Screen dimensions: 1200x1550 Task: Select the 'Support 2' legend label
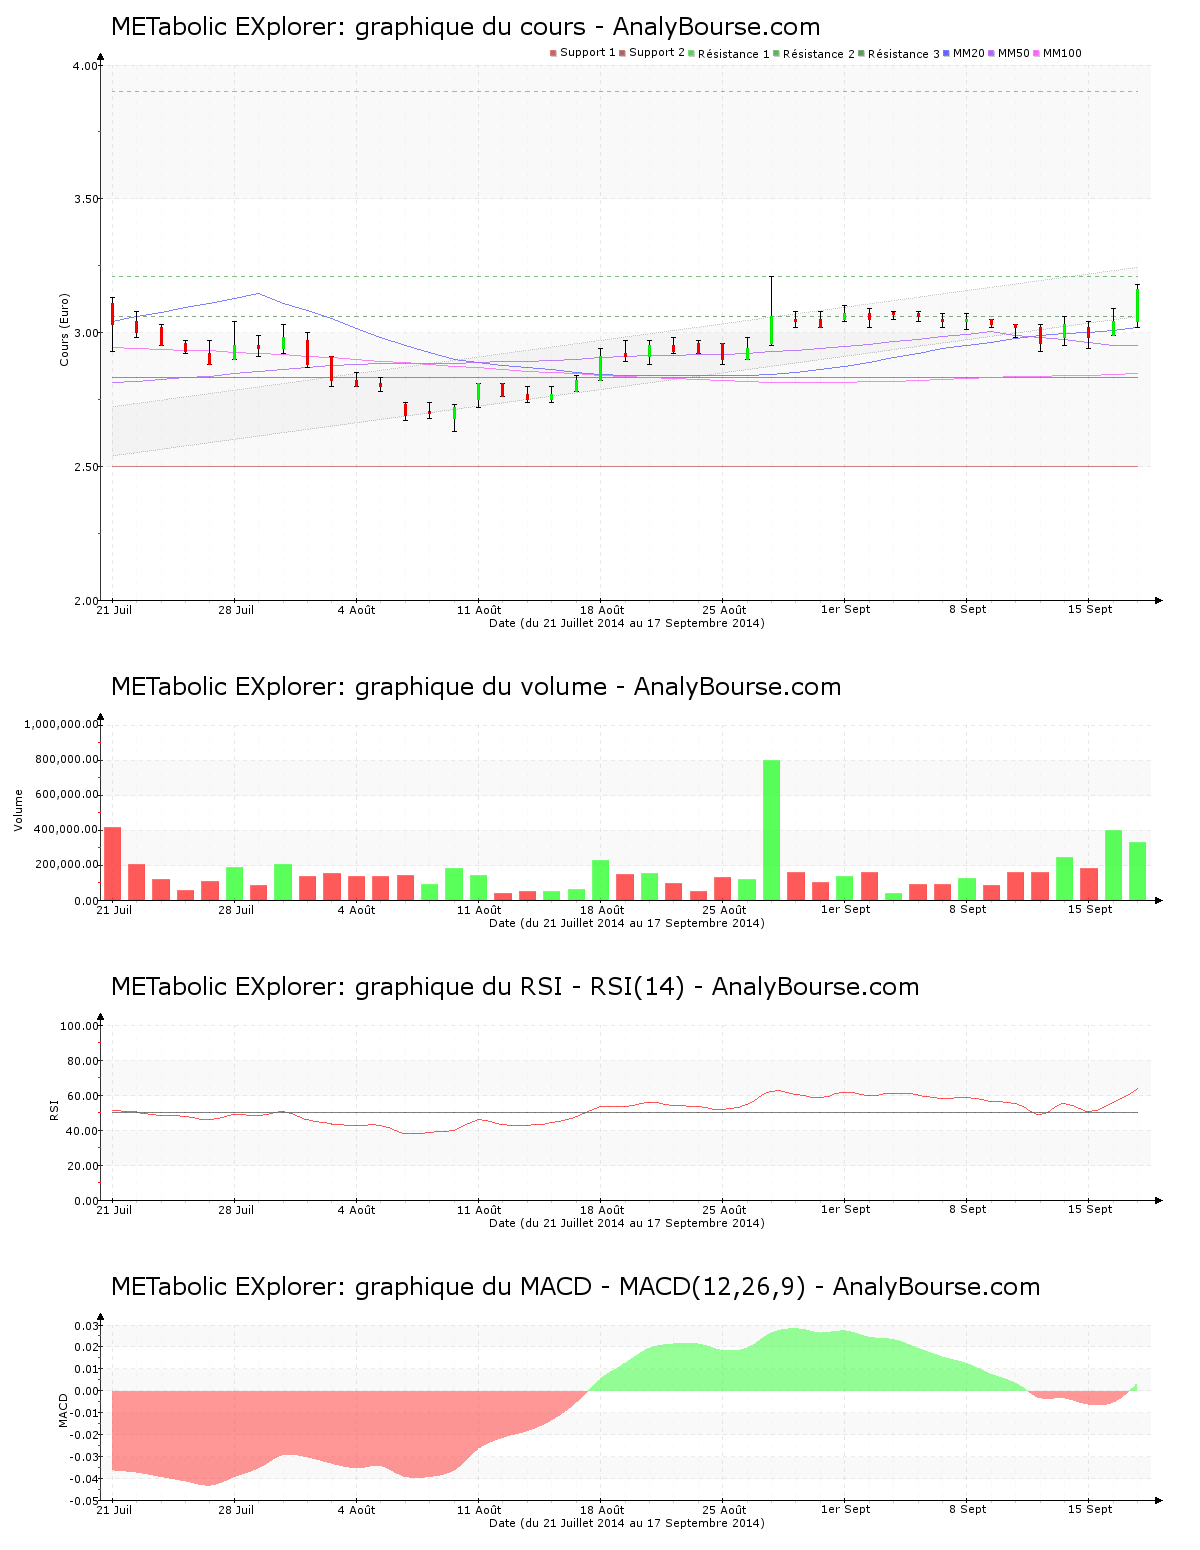pyautogui.click(x=657, y=53)
